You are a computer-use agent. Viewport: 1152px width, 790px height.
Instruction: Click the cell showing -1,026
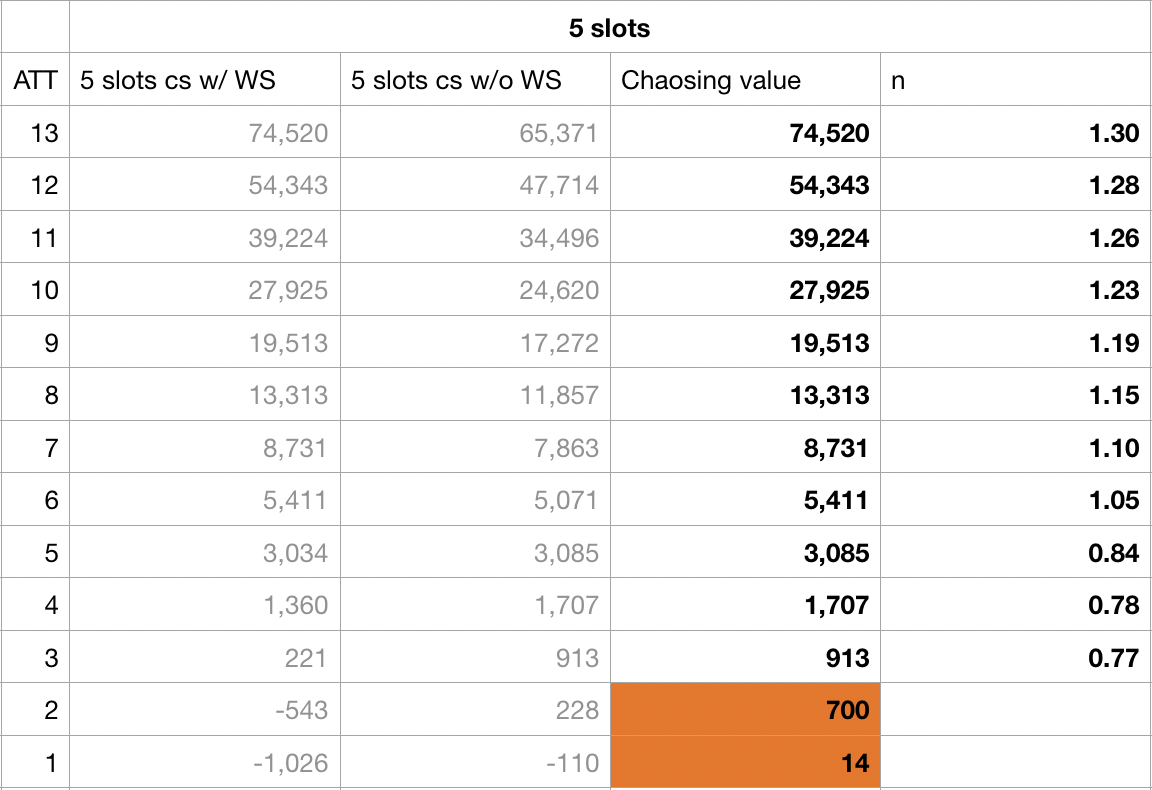pyautogui.click(x=205, y=763)
